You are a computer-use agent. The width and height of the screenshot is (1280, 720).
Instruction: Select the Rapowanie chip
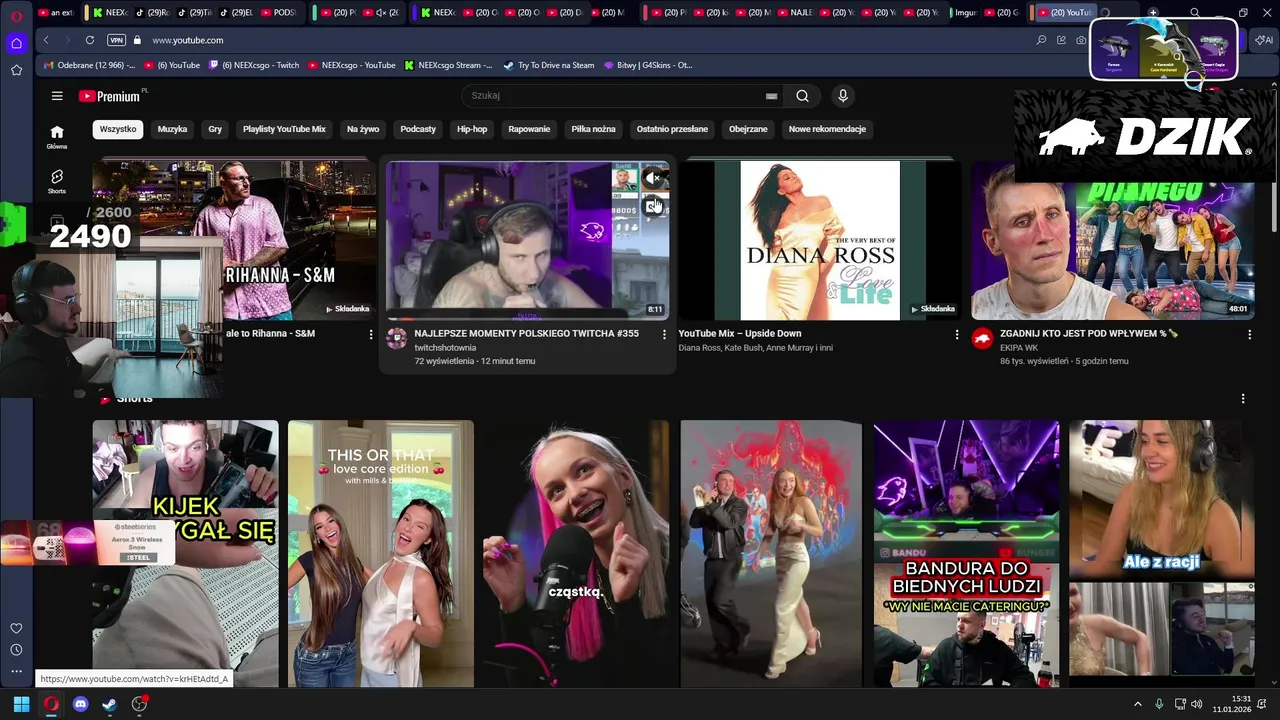(529, 129)
